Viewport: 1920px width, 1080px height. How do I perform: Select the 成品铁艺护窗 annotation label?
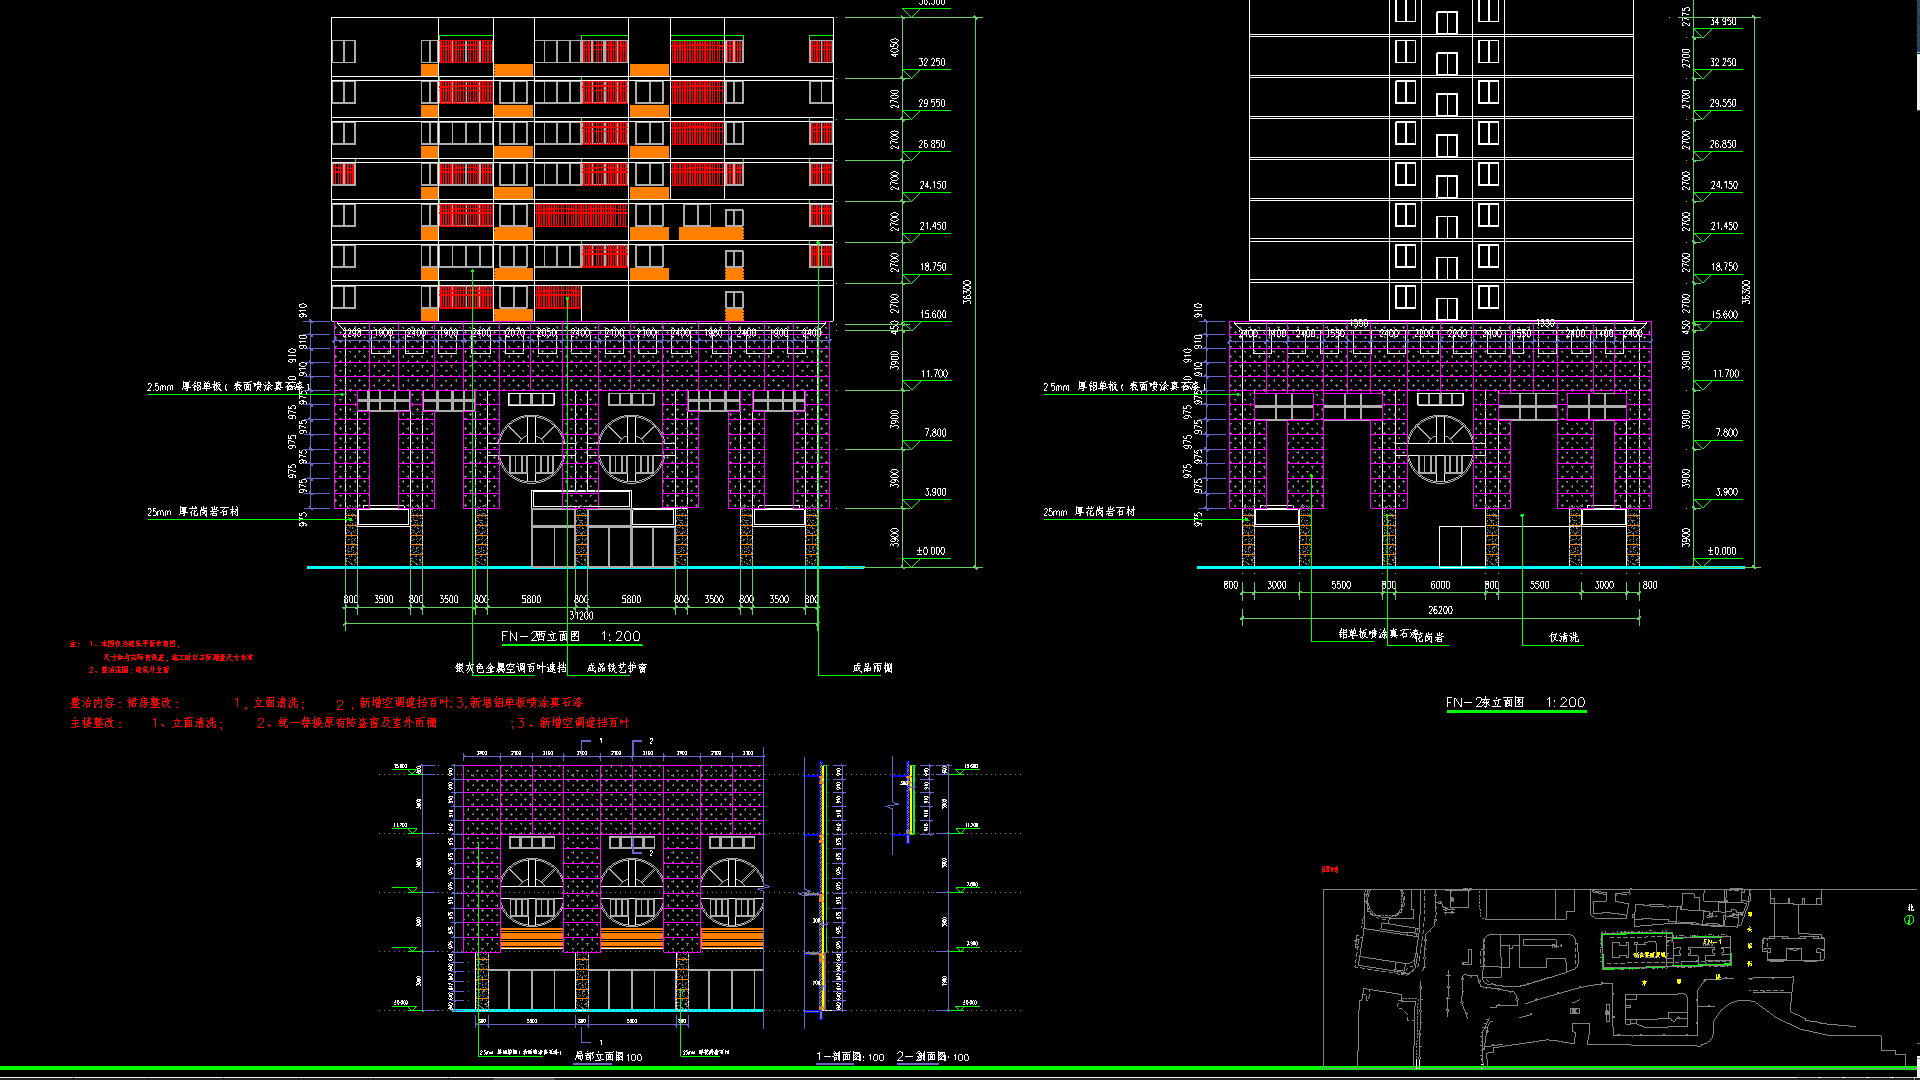tap(616, 668)
